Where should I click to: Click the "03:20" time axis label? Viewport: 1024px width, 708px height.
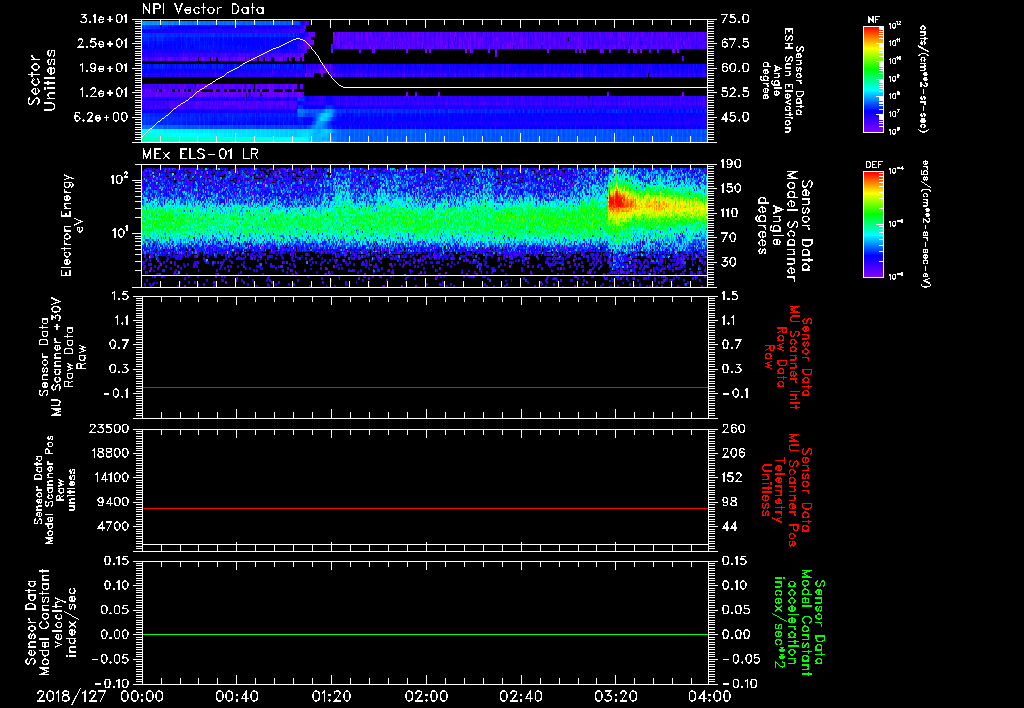615,696
